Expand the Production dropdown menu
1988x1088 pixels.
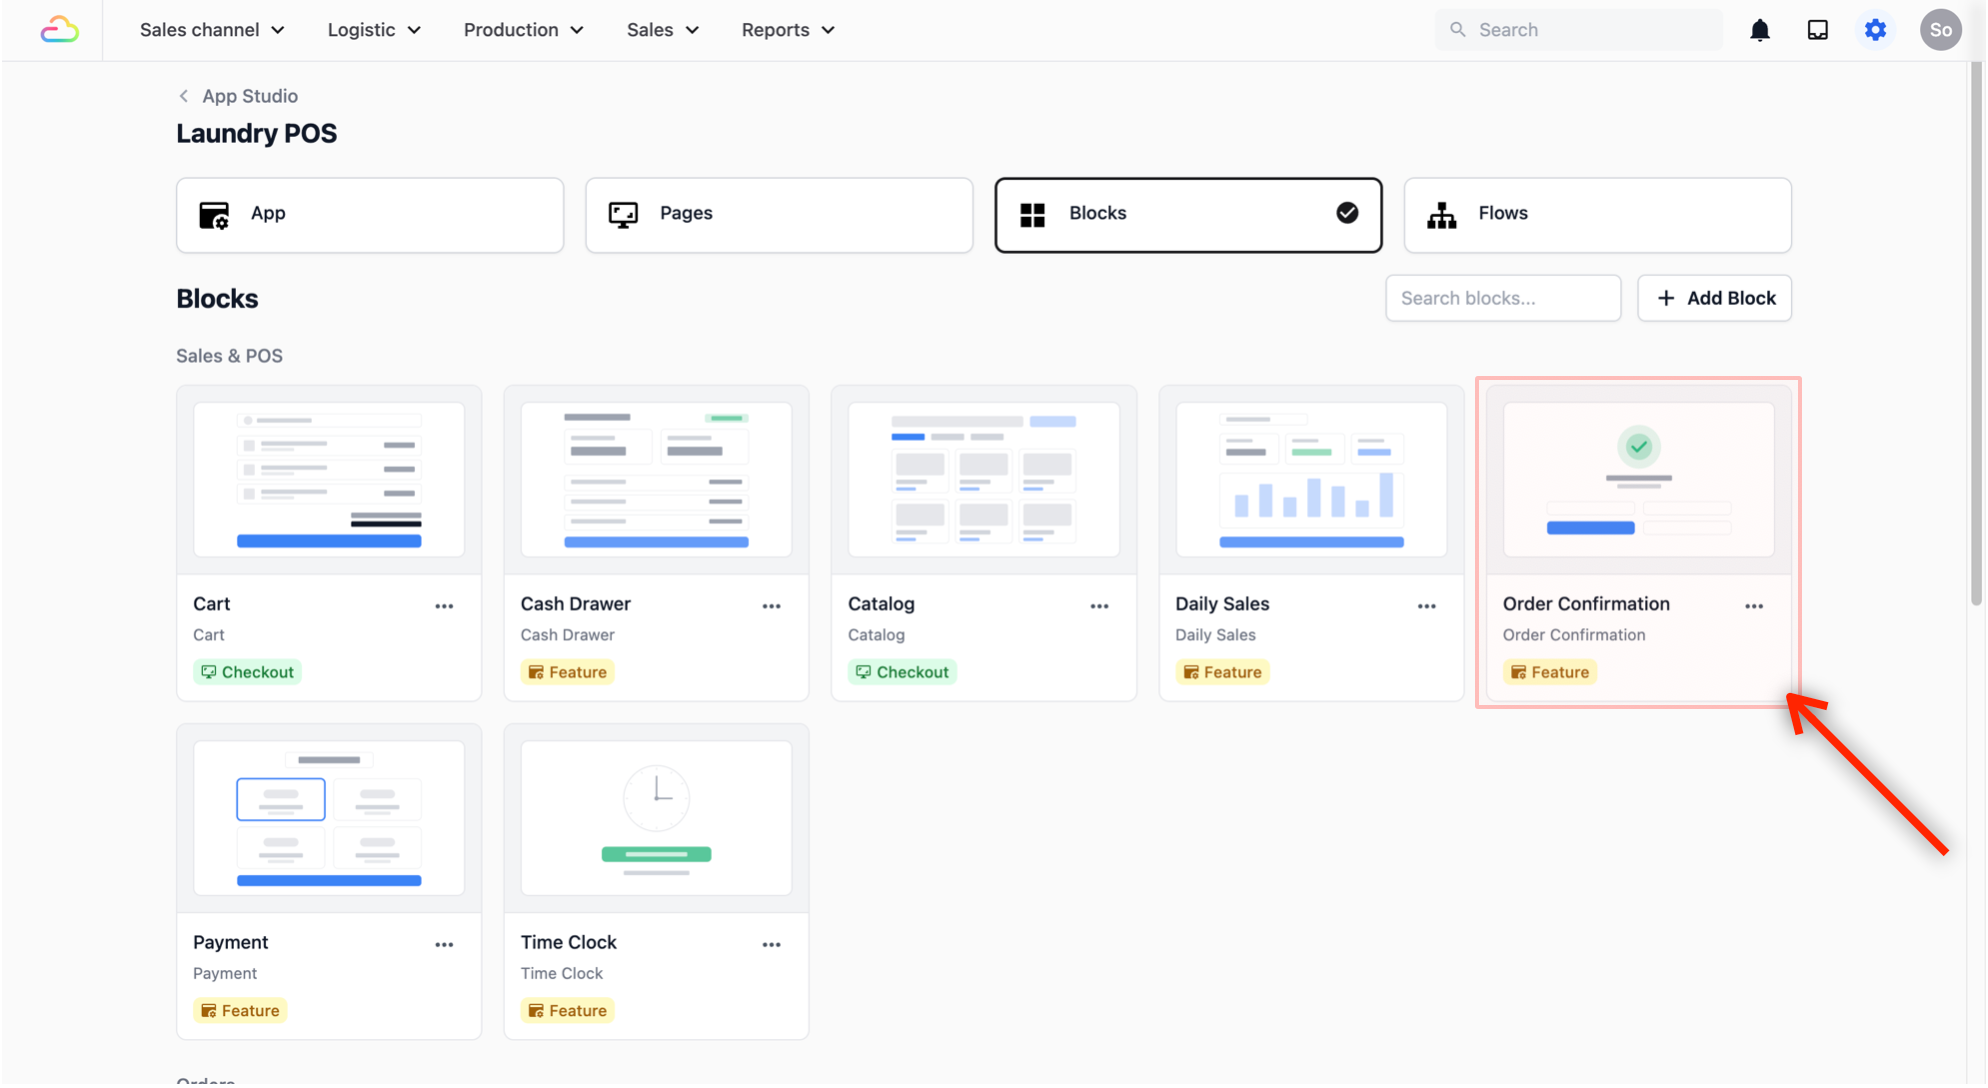pos(523,30)
